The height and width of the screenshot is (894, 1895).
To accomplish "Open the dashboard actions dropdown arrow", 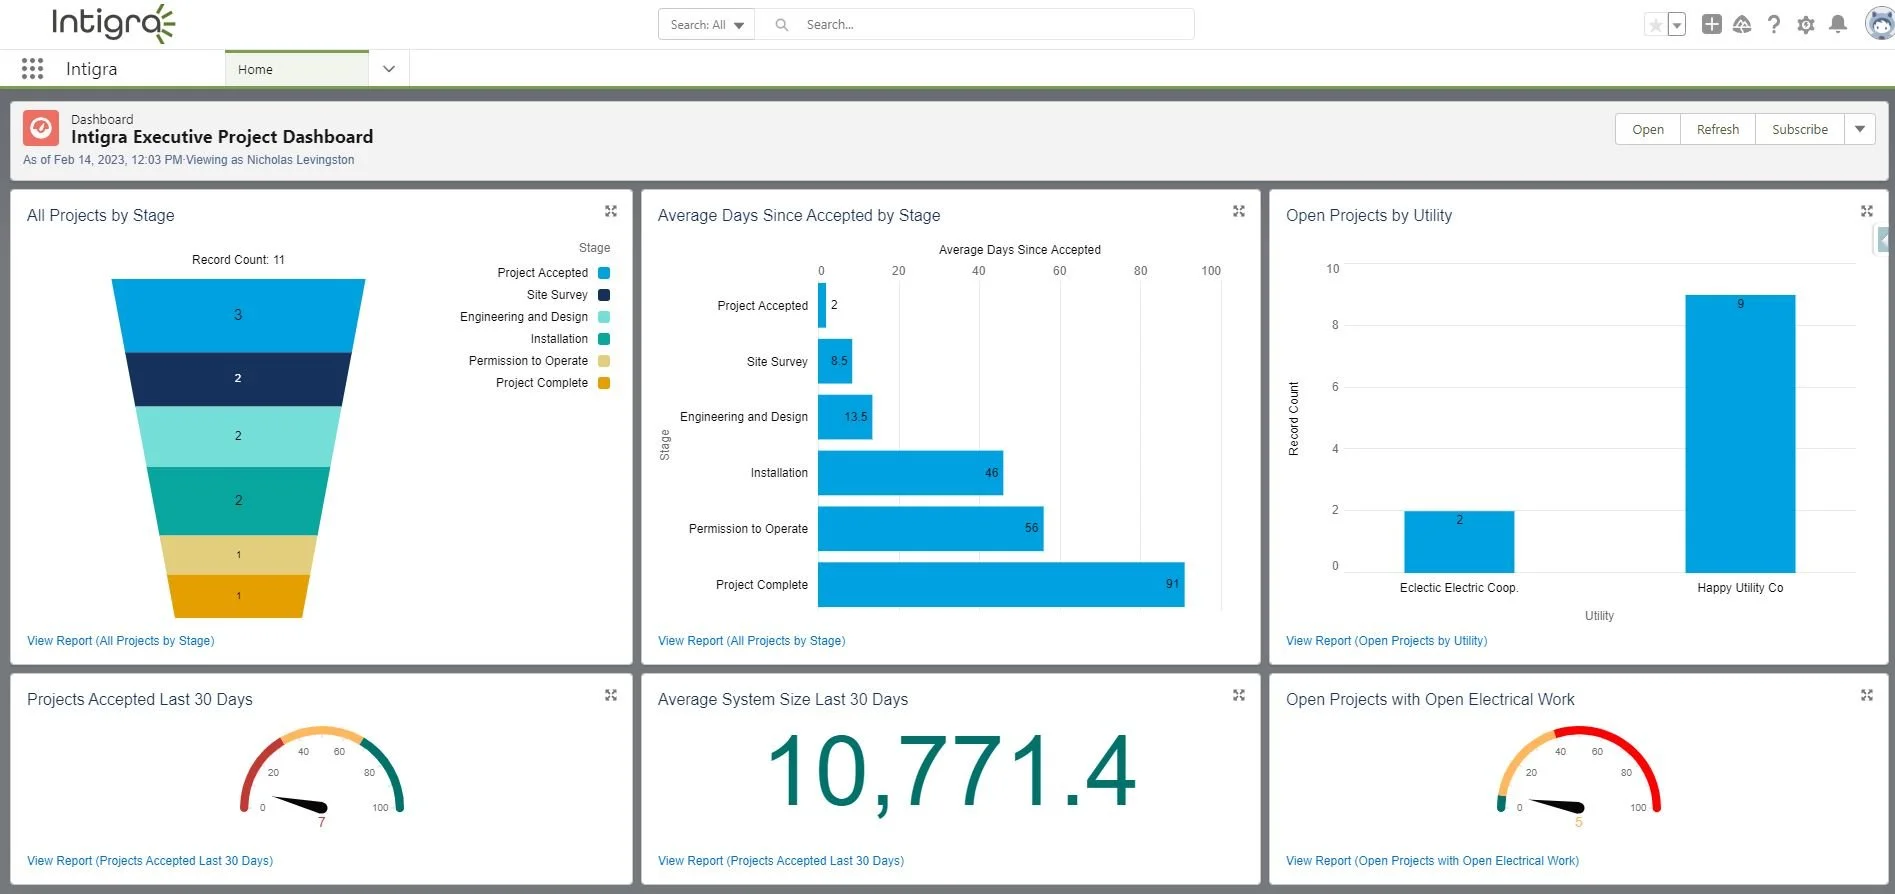I will tap(1860, 129).
